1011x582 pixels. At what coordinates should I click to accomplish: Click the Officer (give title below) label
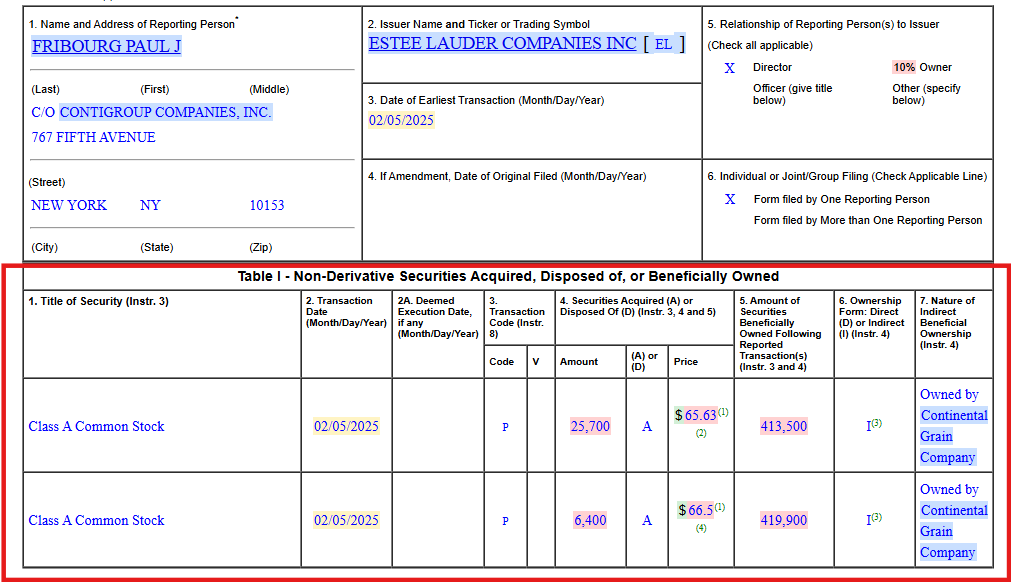(x=792, y=94)
